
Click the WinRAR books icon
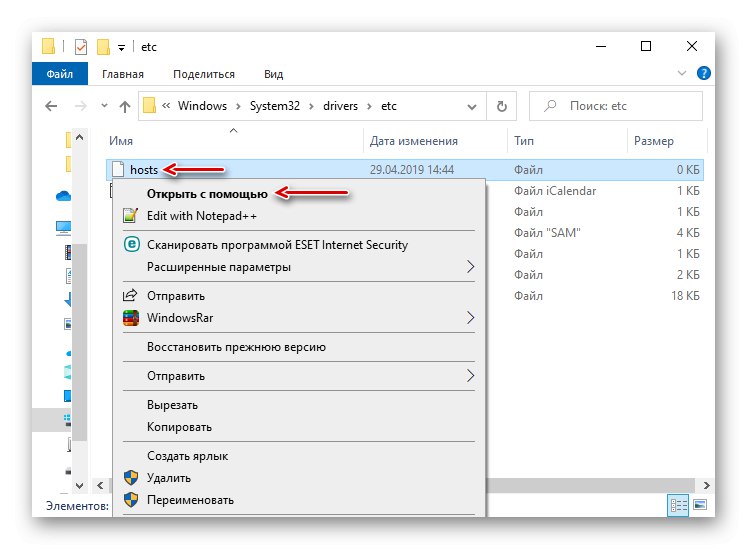click(x=131, y=318)
